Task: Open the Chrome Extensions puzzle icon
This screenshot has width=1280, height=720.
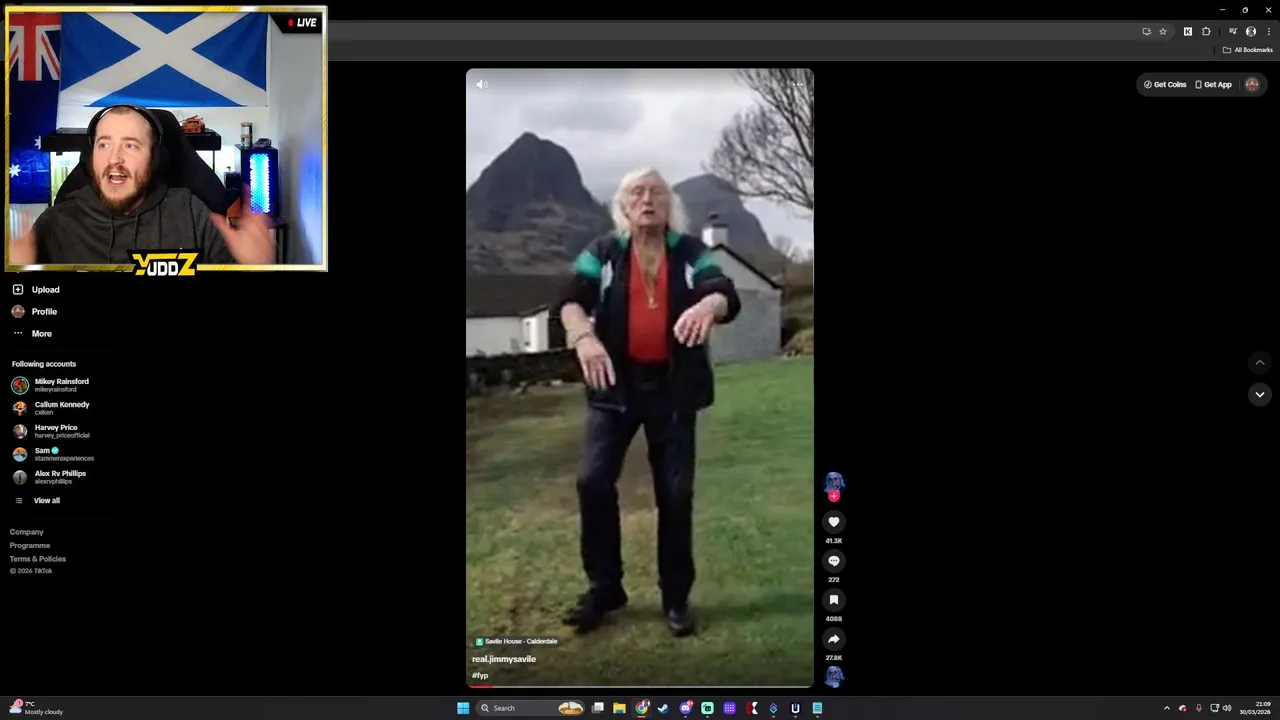Action: point(1206,32)
